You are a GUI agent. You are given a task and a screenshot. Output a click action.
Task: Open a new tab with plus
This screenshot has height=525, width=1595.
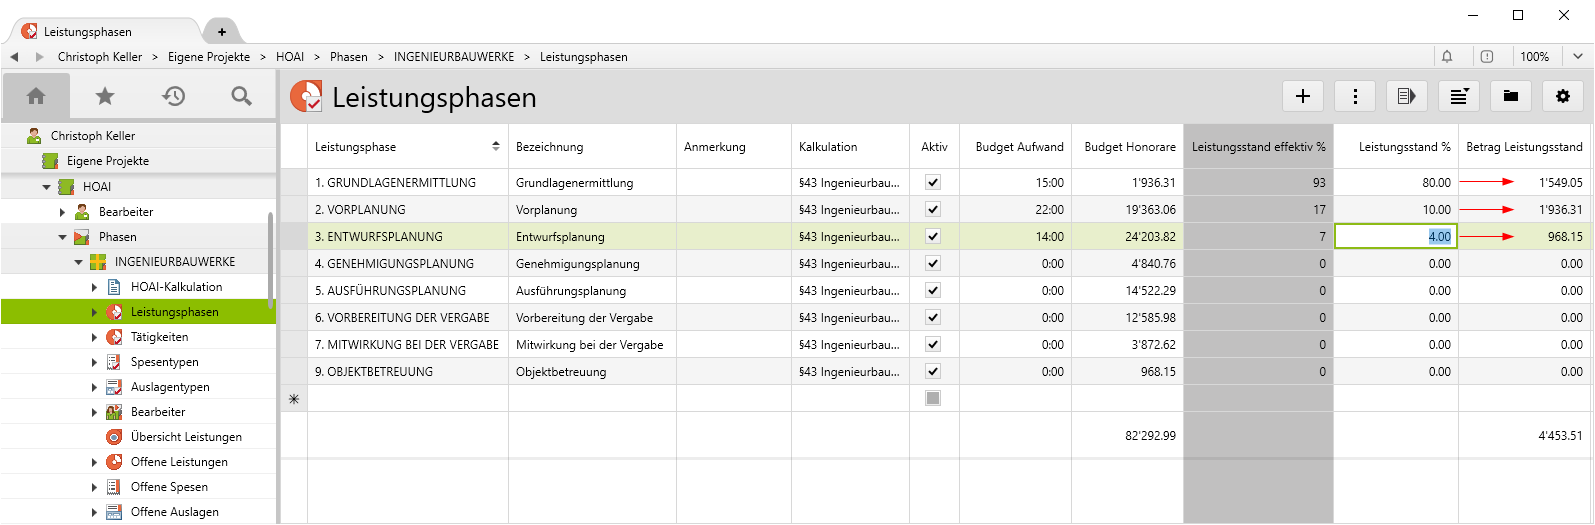(x=222, y=32)
